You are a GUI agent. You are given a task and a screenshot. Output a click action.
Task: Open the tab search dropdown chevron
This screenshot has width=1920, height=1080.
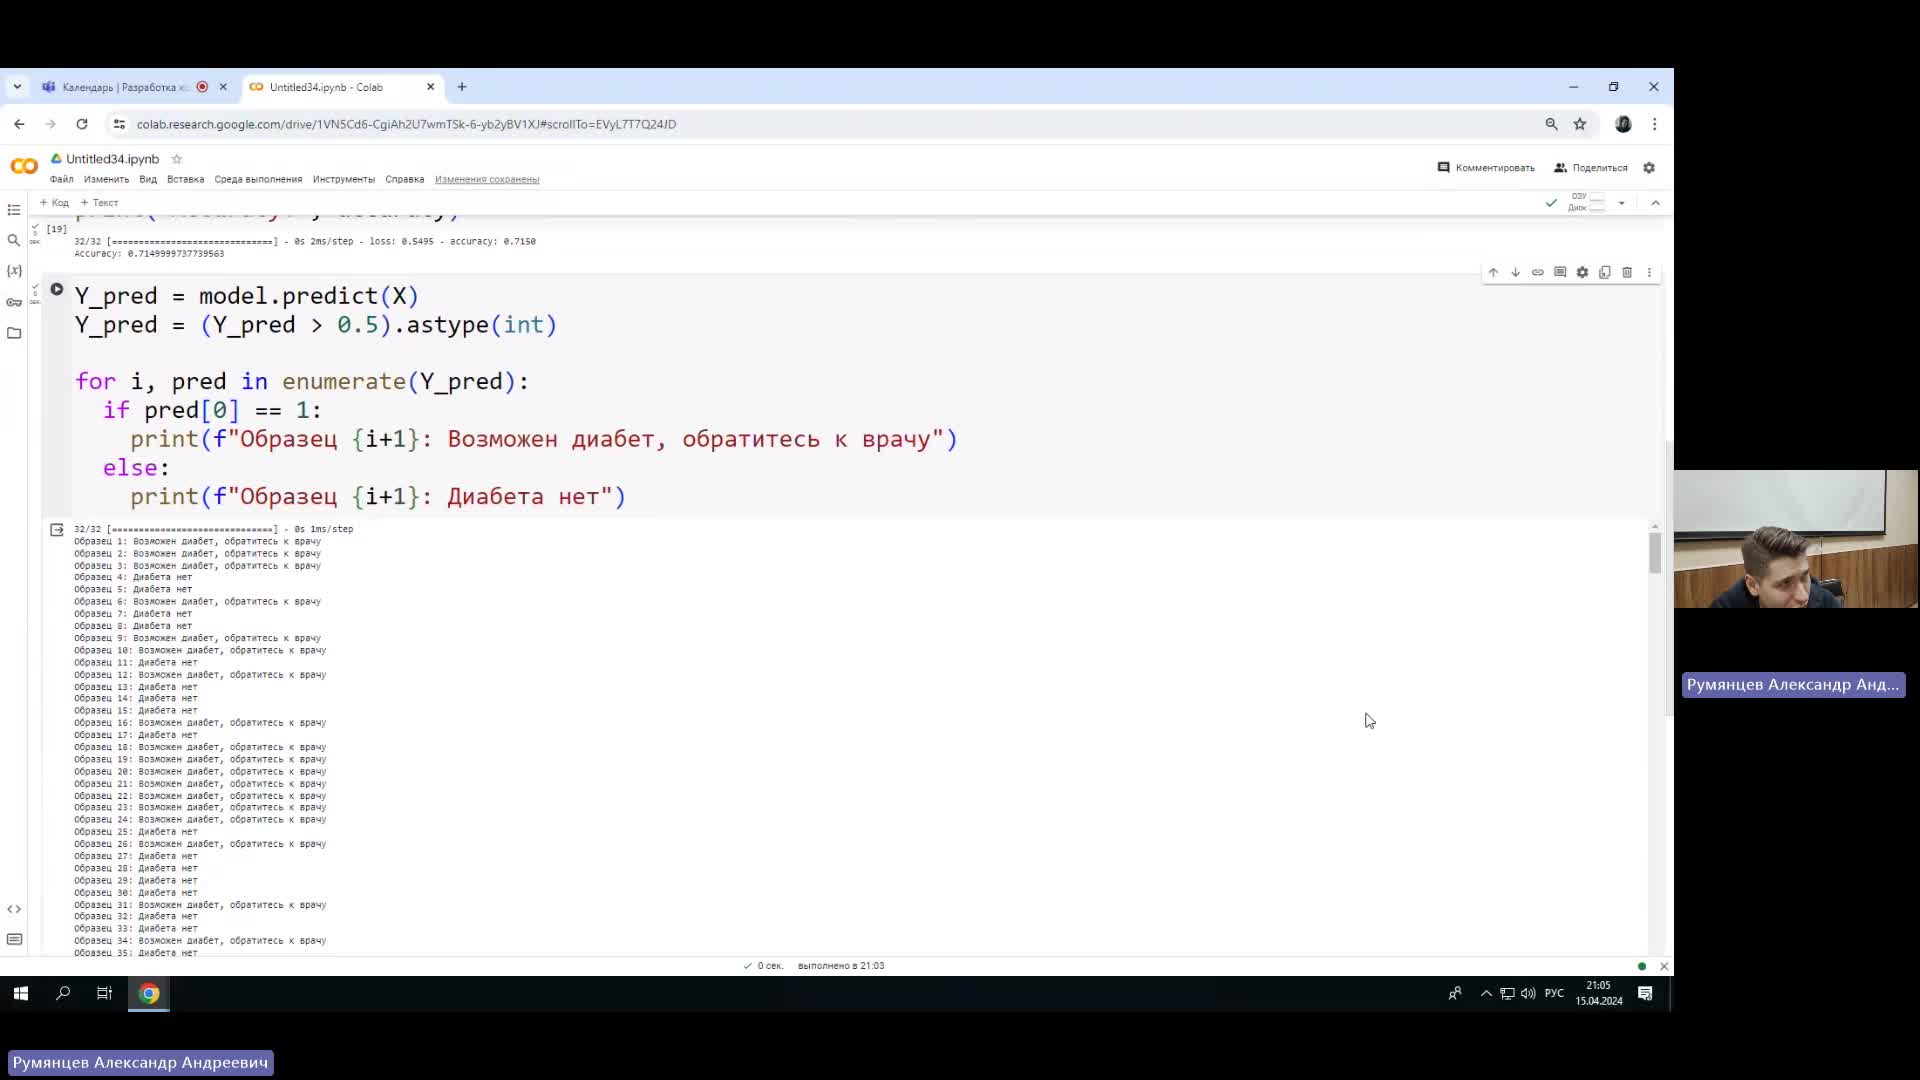(x=17, y=87)
